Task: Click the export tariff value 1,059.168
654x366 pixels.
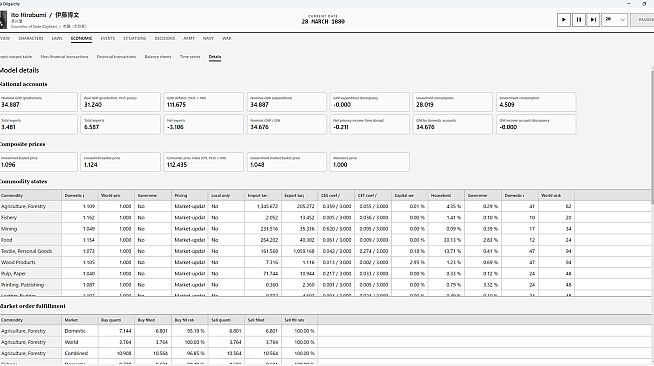Action: 304,251
